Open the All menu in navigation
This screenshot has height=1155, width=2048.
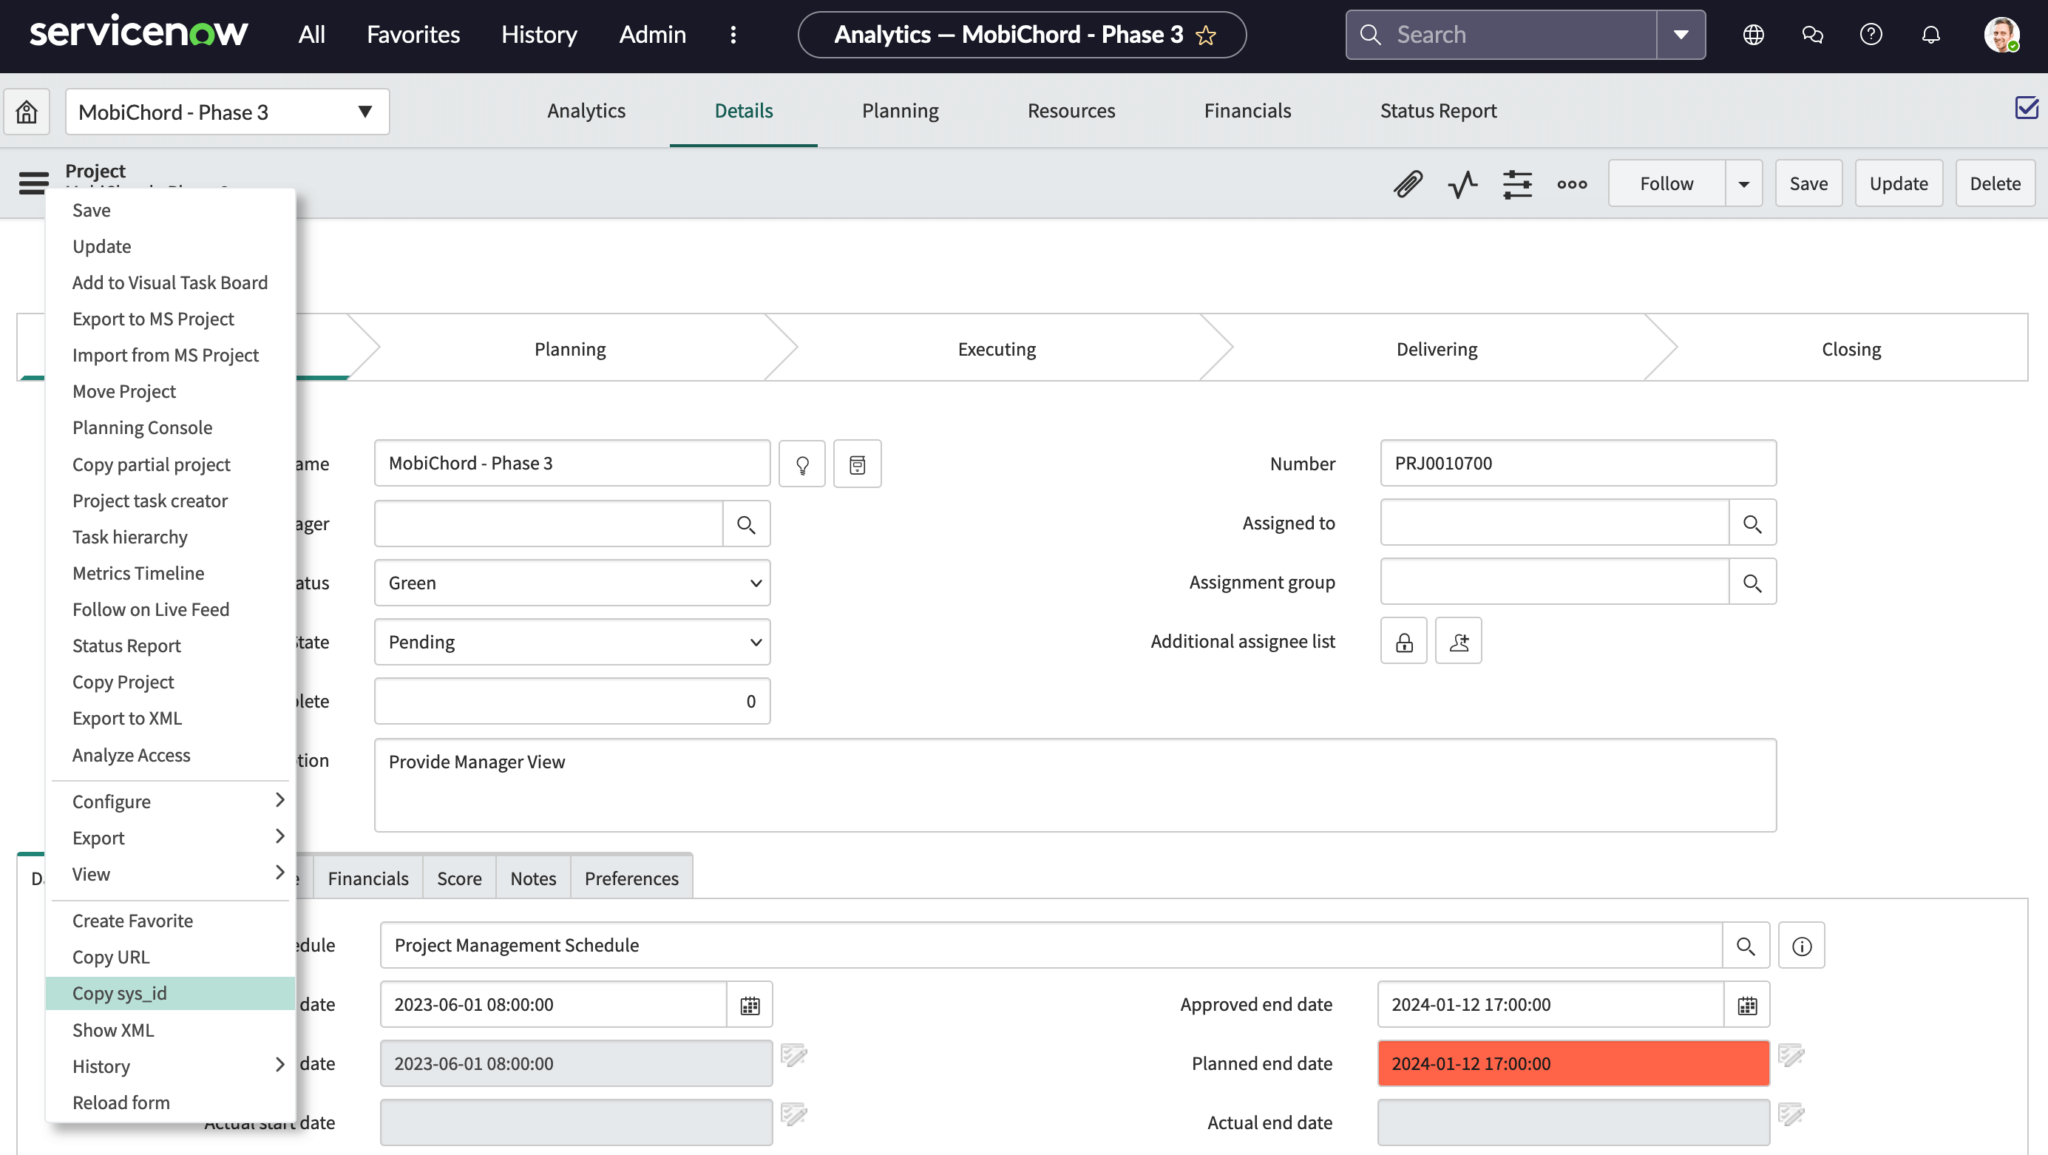click(312, 35)
